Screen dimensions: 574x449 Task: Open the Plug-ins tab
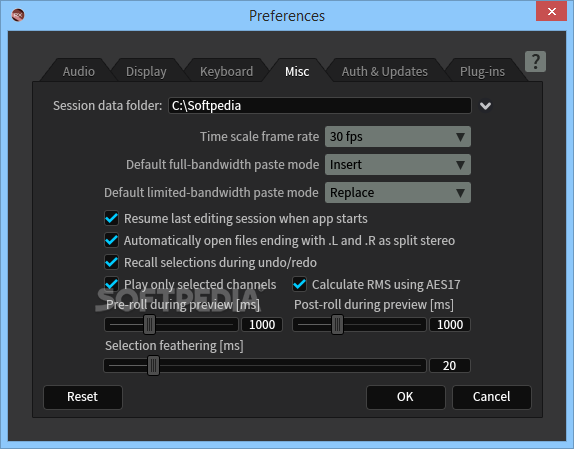482,71
